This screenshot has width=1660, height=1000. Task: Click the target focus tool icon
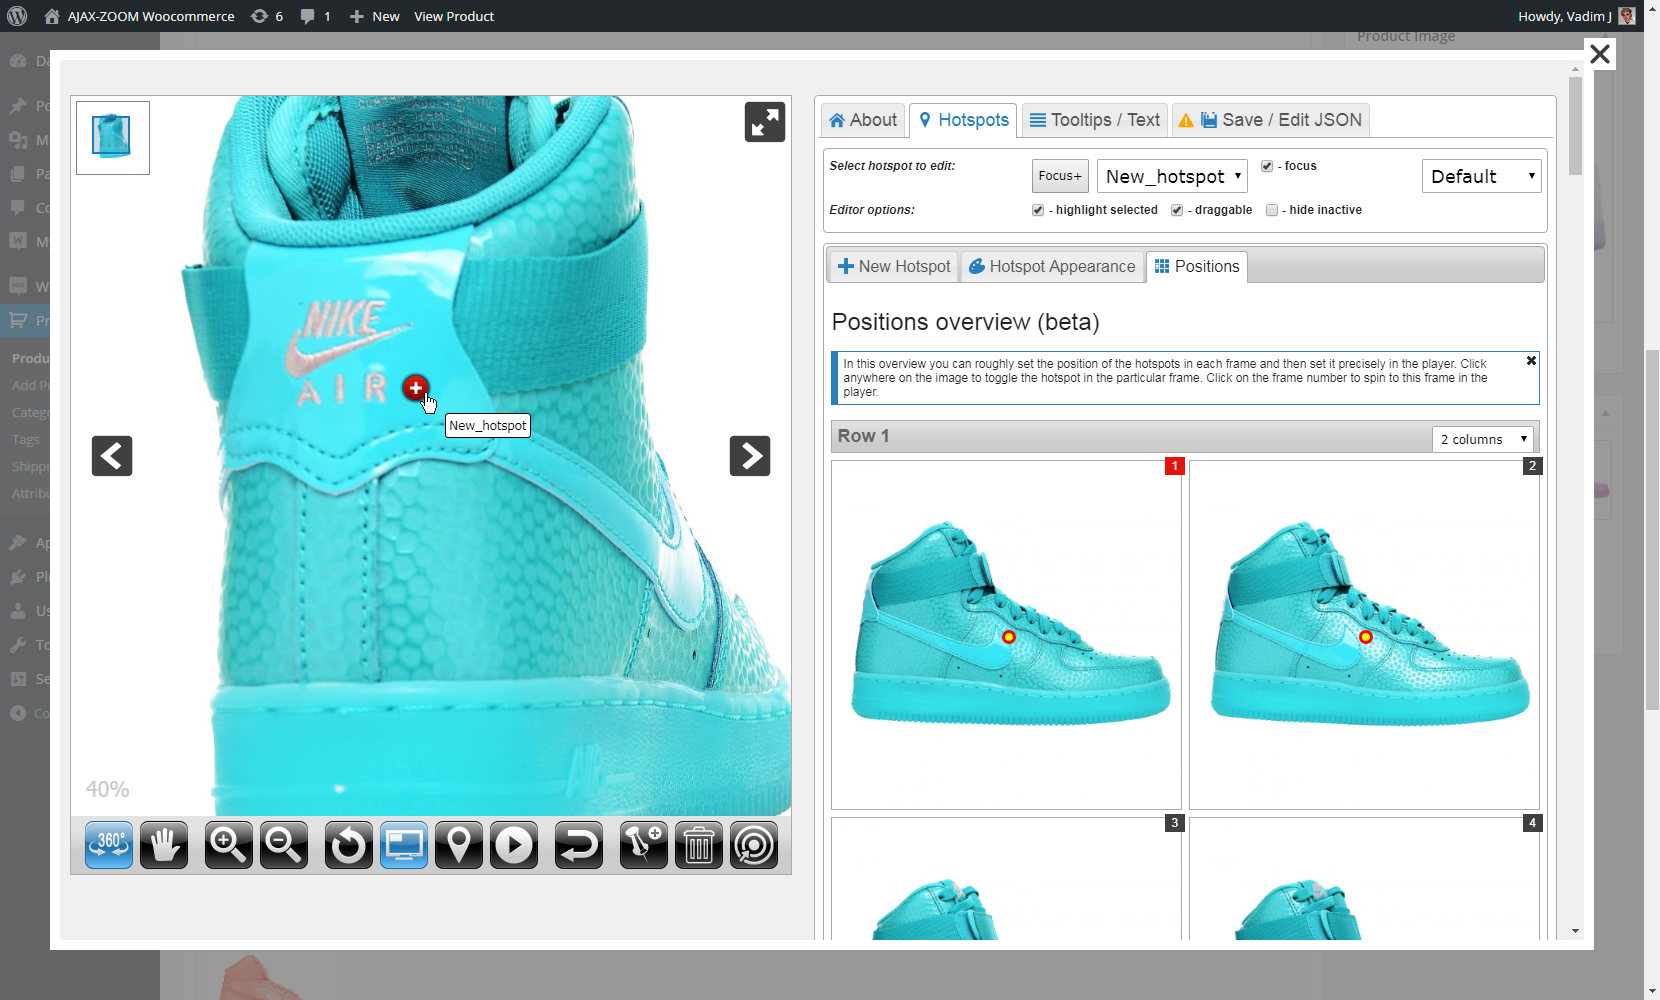[754, 846]
